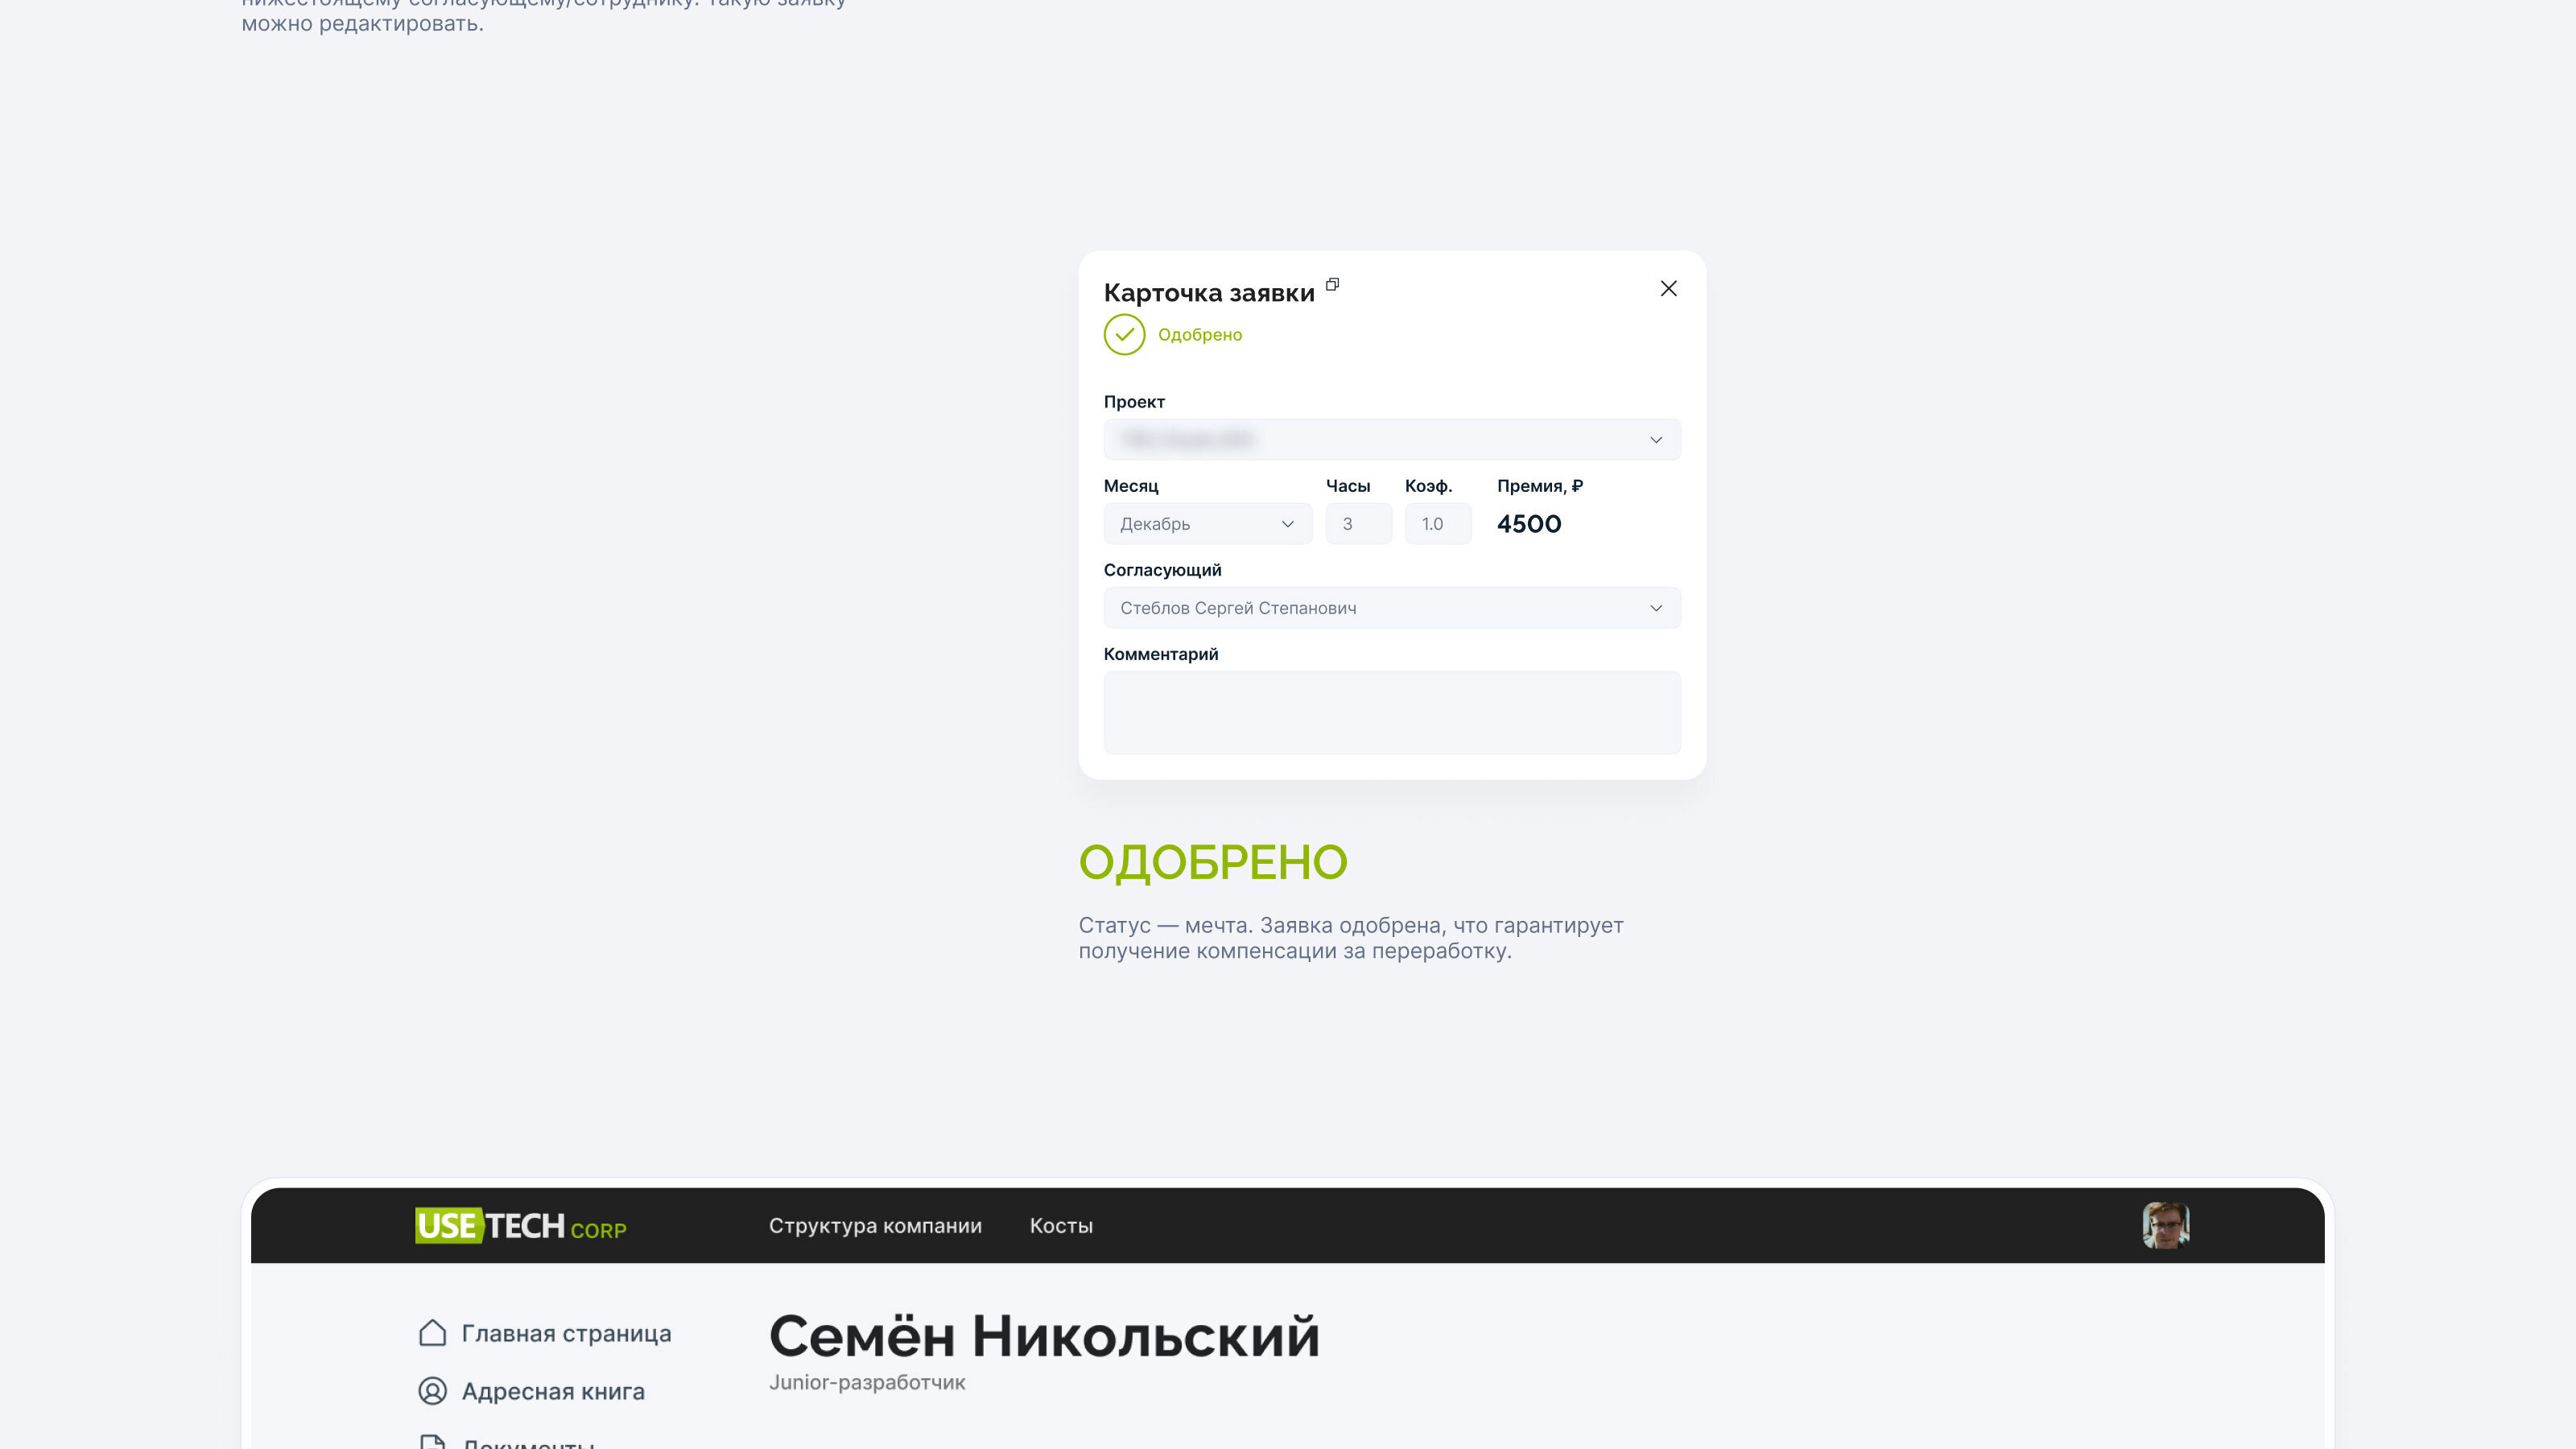The image size is (2576, 1449).
Task: Expand the Месяц dropdown showing Декабрь
Action: pyautogui.click(x=1207, y=524)
